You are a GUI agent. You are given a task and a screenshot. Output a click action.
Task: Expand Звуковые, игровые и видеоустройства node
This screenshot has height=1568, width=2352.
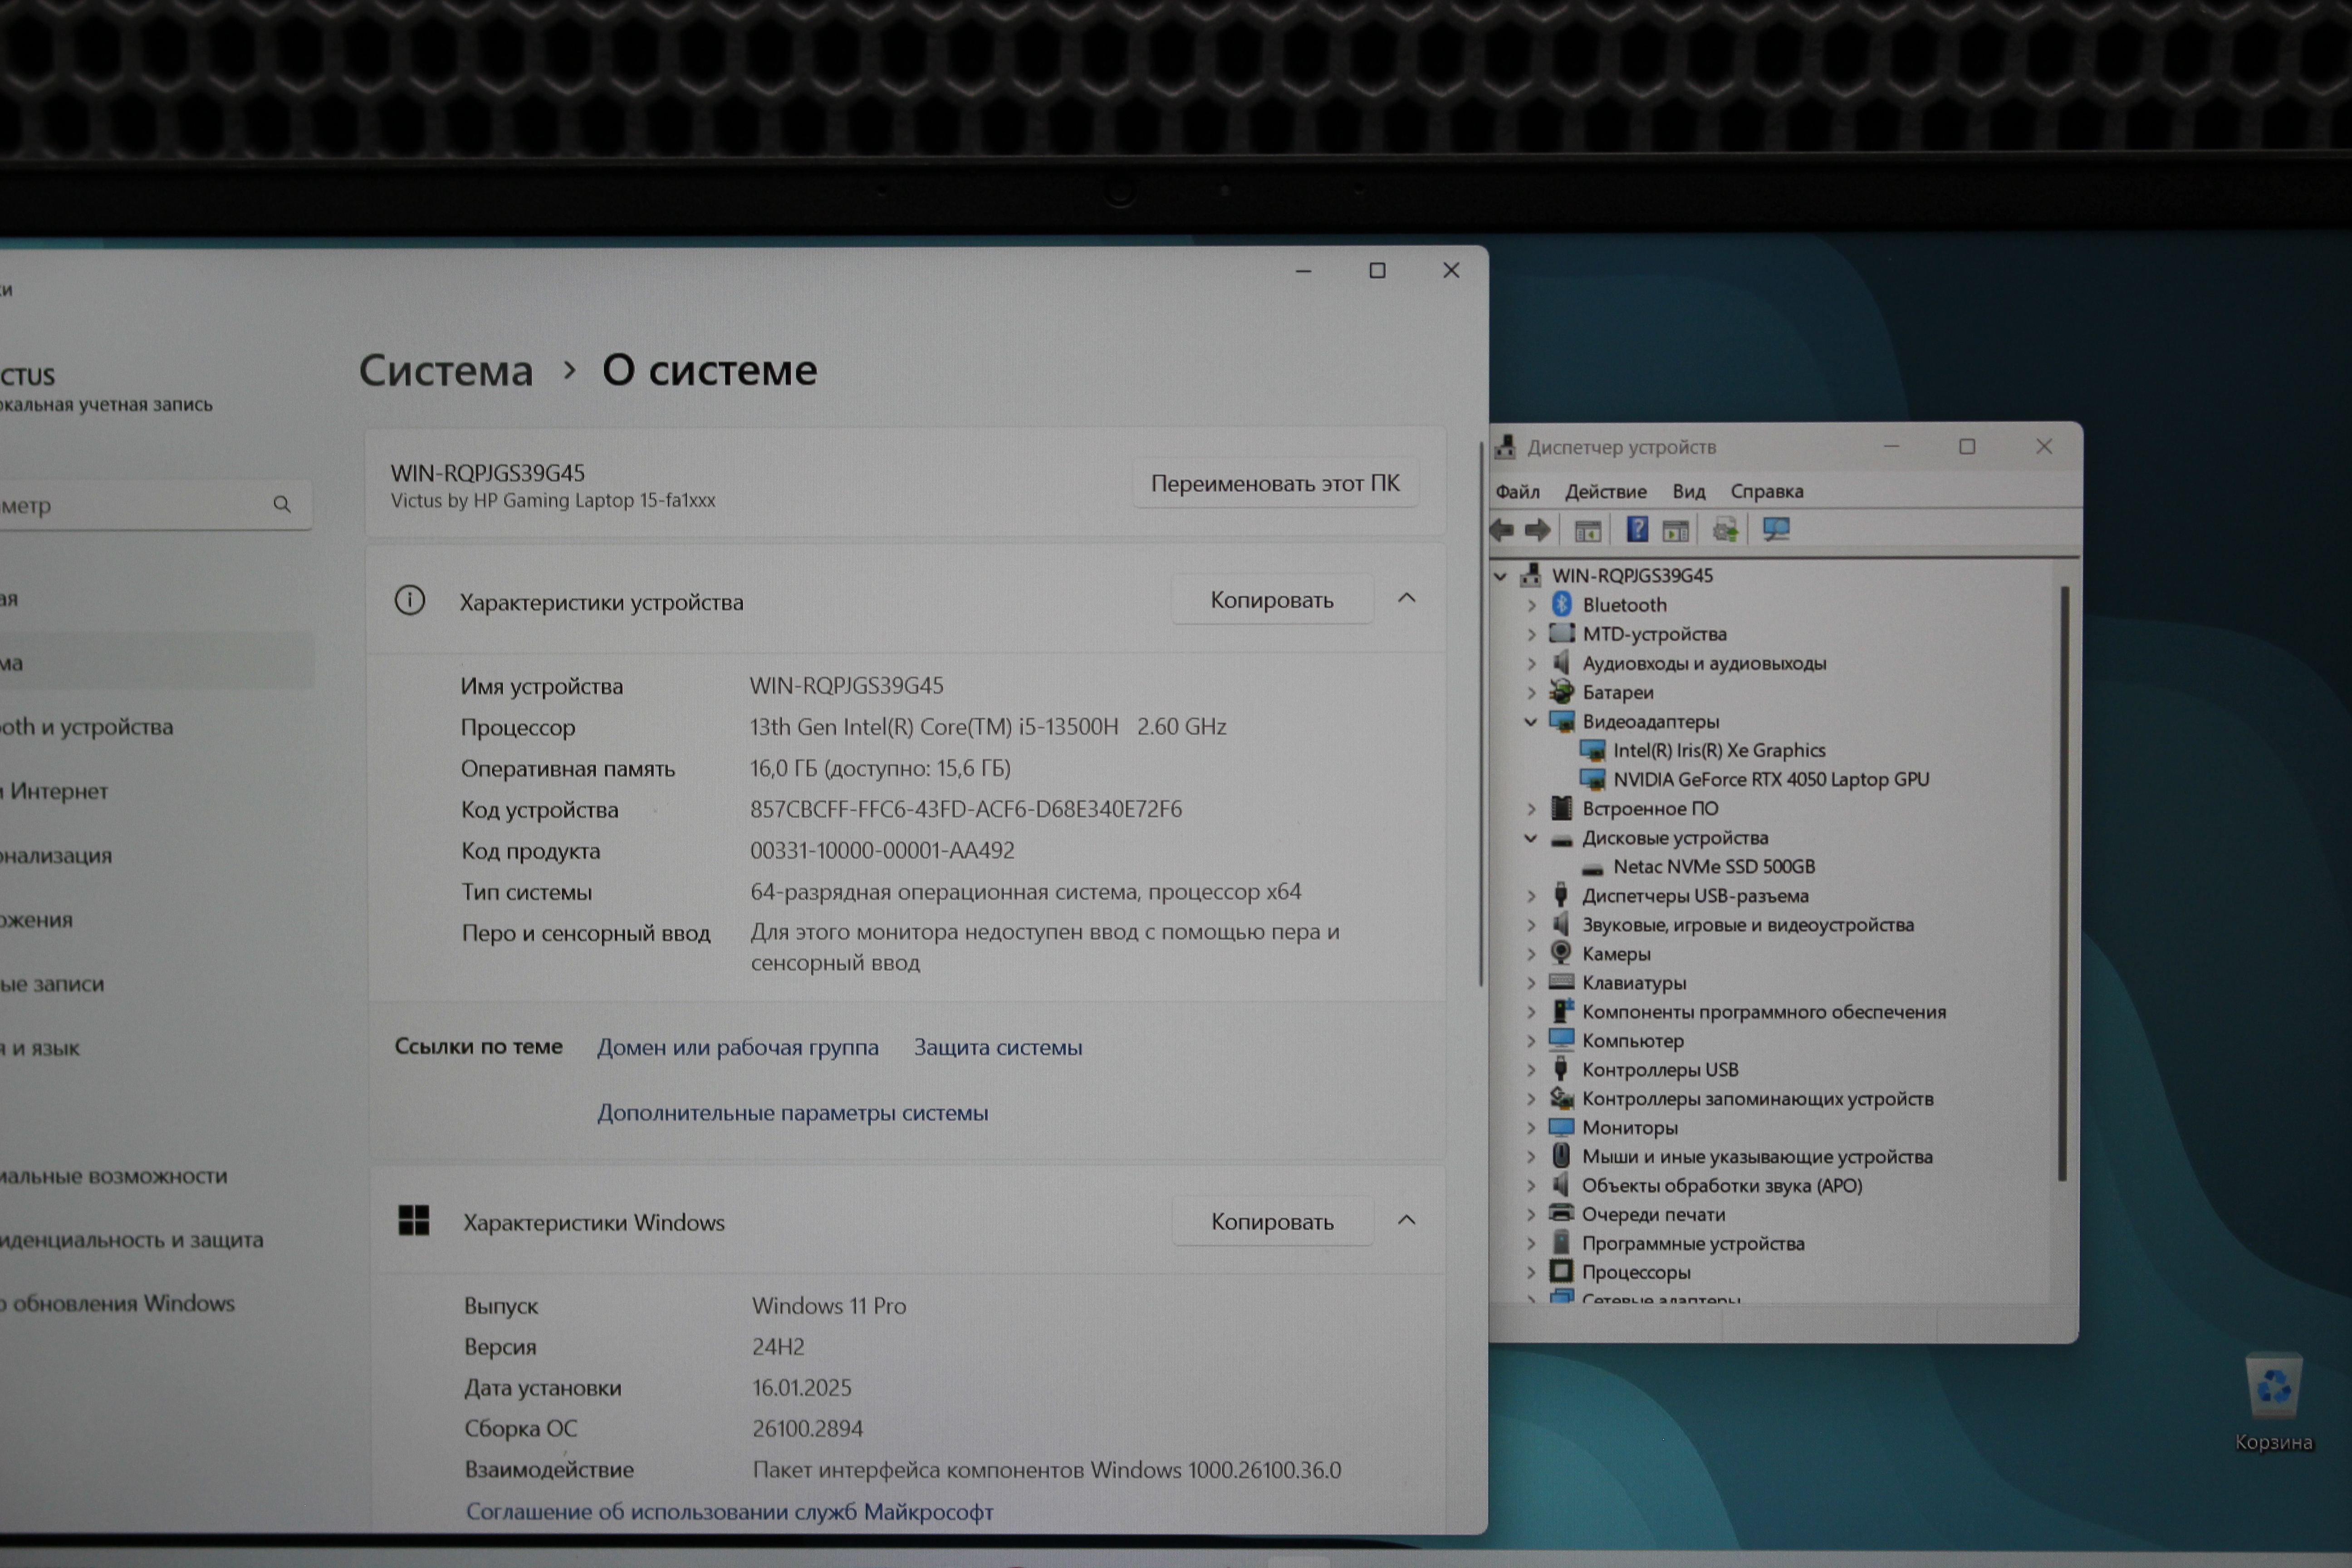pos(1531,925)
